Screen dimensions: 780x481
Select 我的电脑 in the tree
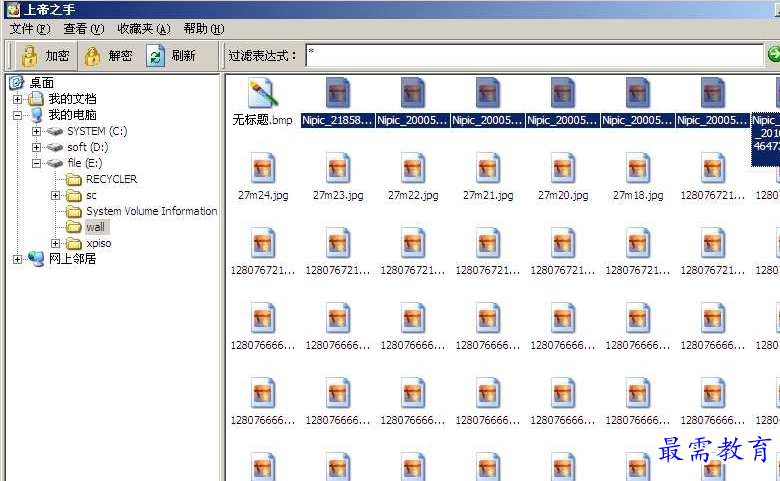click(73, 115)
